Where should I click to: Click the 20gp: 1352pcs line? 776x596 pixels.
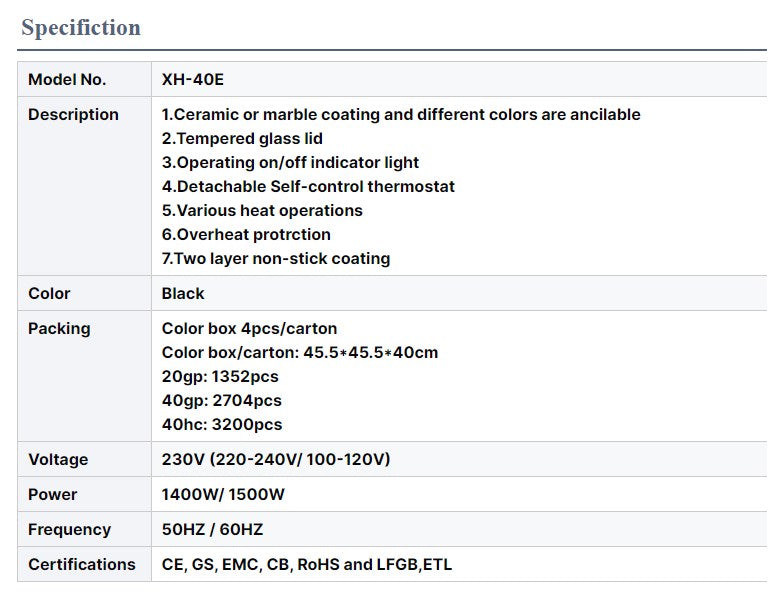[220, 377]
